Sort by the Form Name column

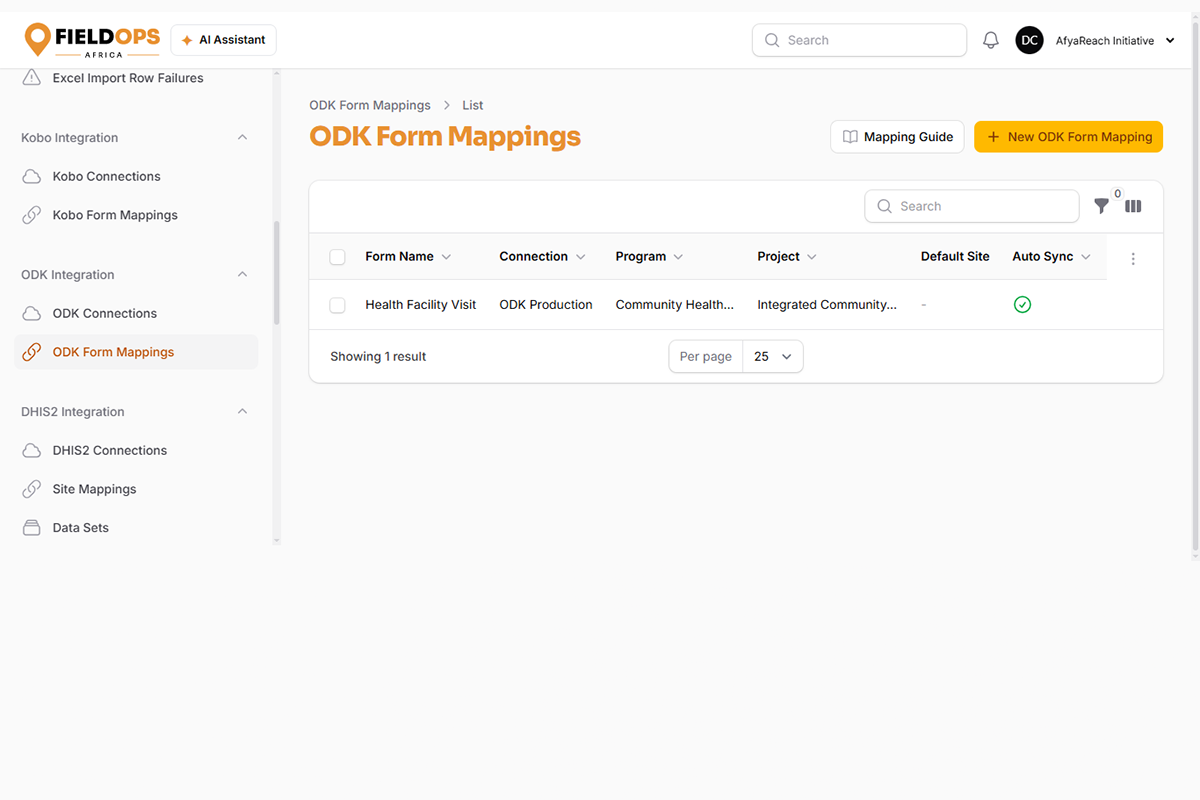tap(408, 257)
